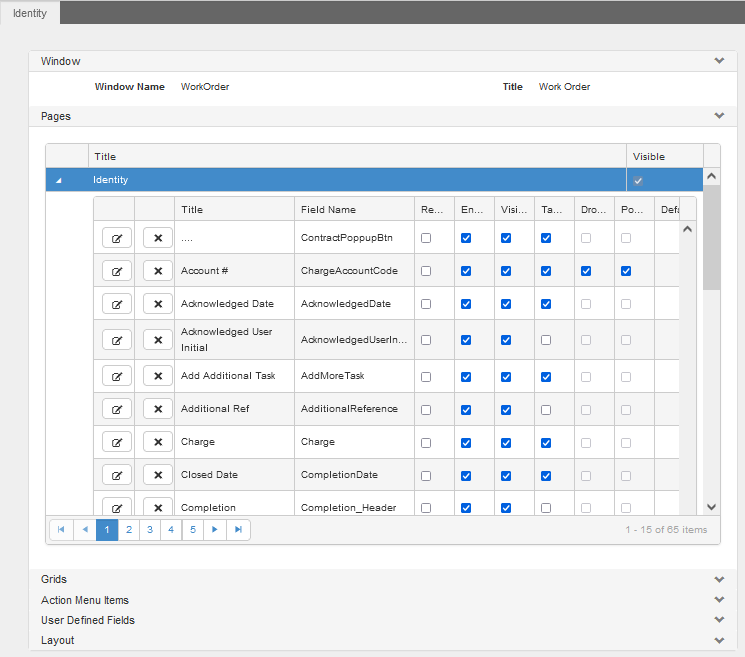
Task: Toggle the Required checkbox for Account # row
Action: coord(426,271)
